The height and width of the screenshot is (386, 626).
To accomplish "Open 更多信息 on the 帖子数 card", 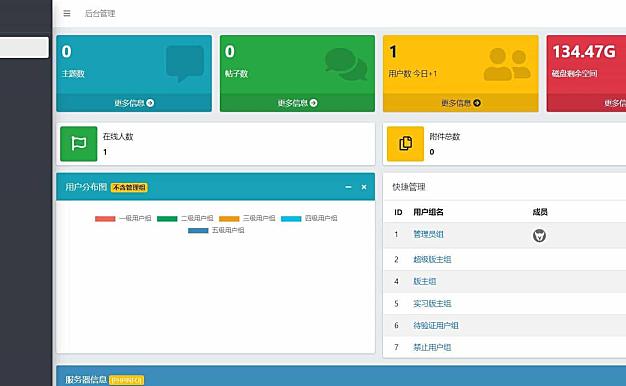I will [x=297, y=103].
